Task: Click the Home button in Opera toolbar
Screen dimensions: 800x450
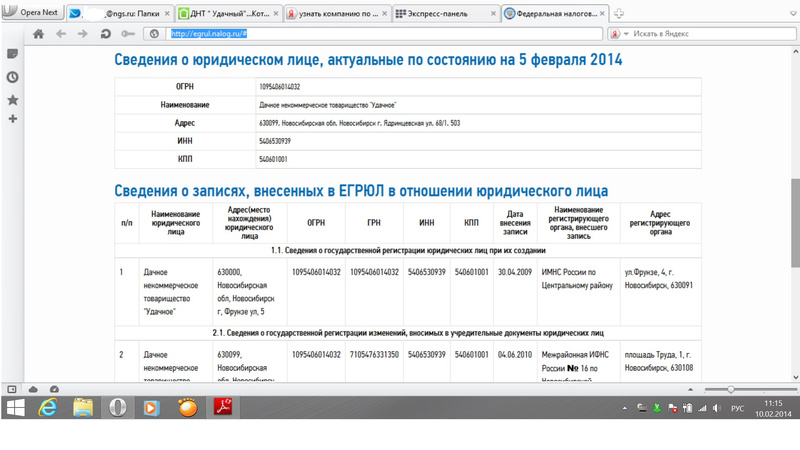Action: click(38, 33)
